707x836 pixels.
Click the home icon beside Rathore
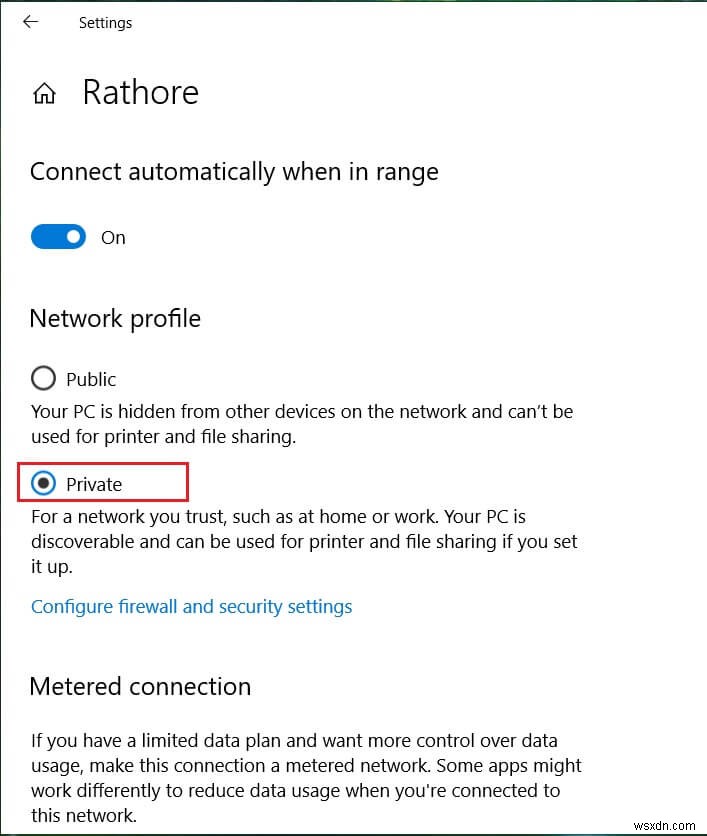(44, 94)
